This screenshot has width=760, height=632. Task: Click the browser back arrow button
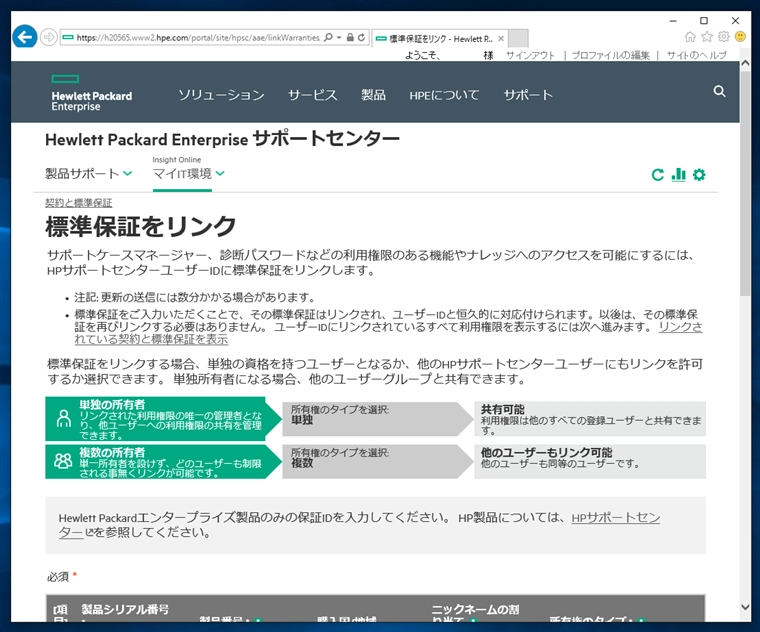[25, 37]
